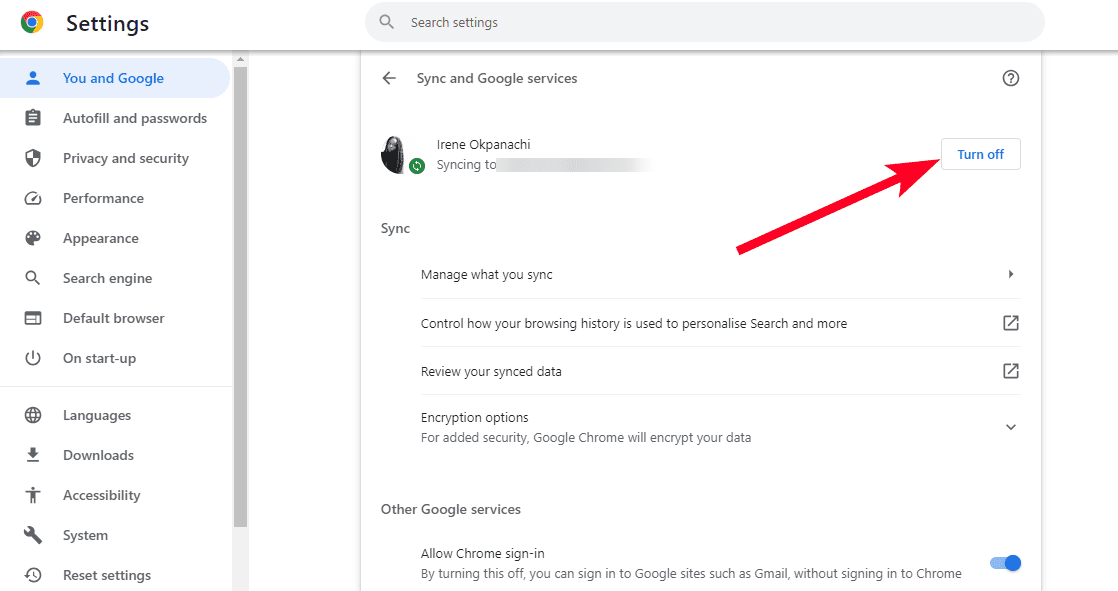The image size is (1118, 591).
Task: Open Control how your browsing history is used
Action: point(633,323)
